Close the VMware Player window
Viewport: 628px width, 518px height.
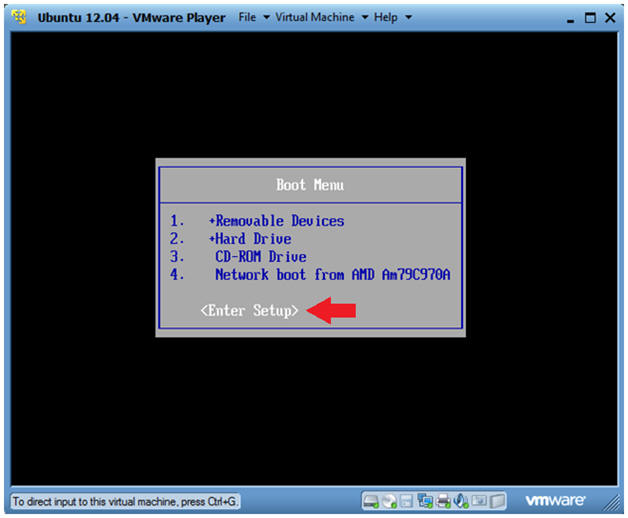[x=610, y=18]
